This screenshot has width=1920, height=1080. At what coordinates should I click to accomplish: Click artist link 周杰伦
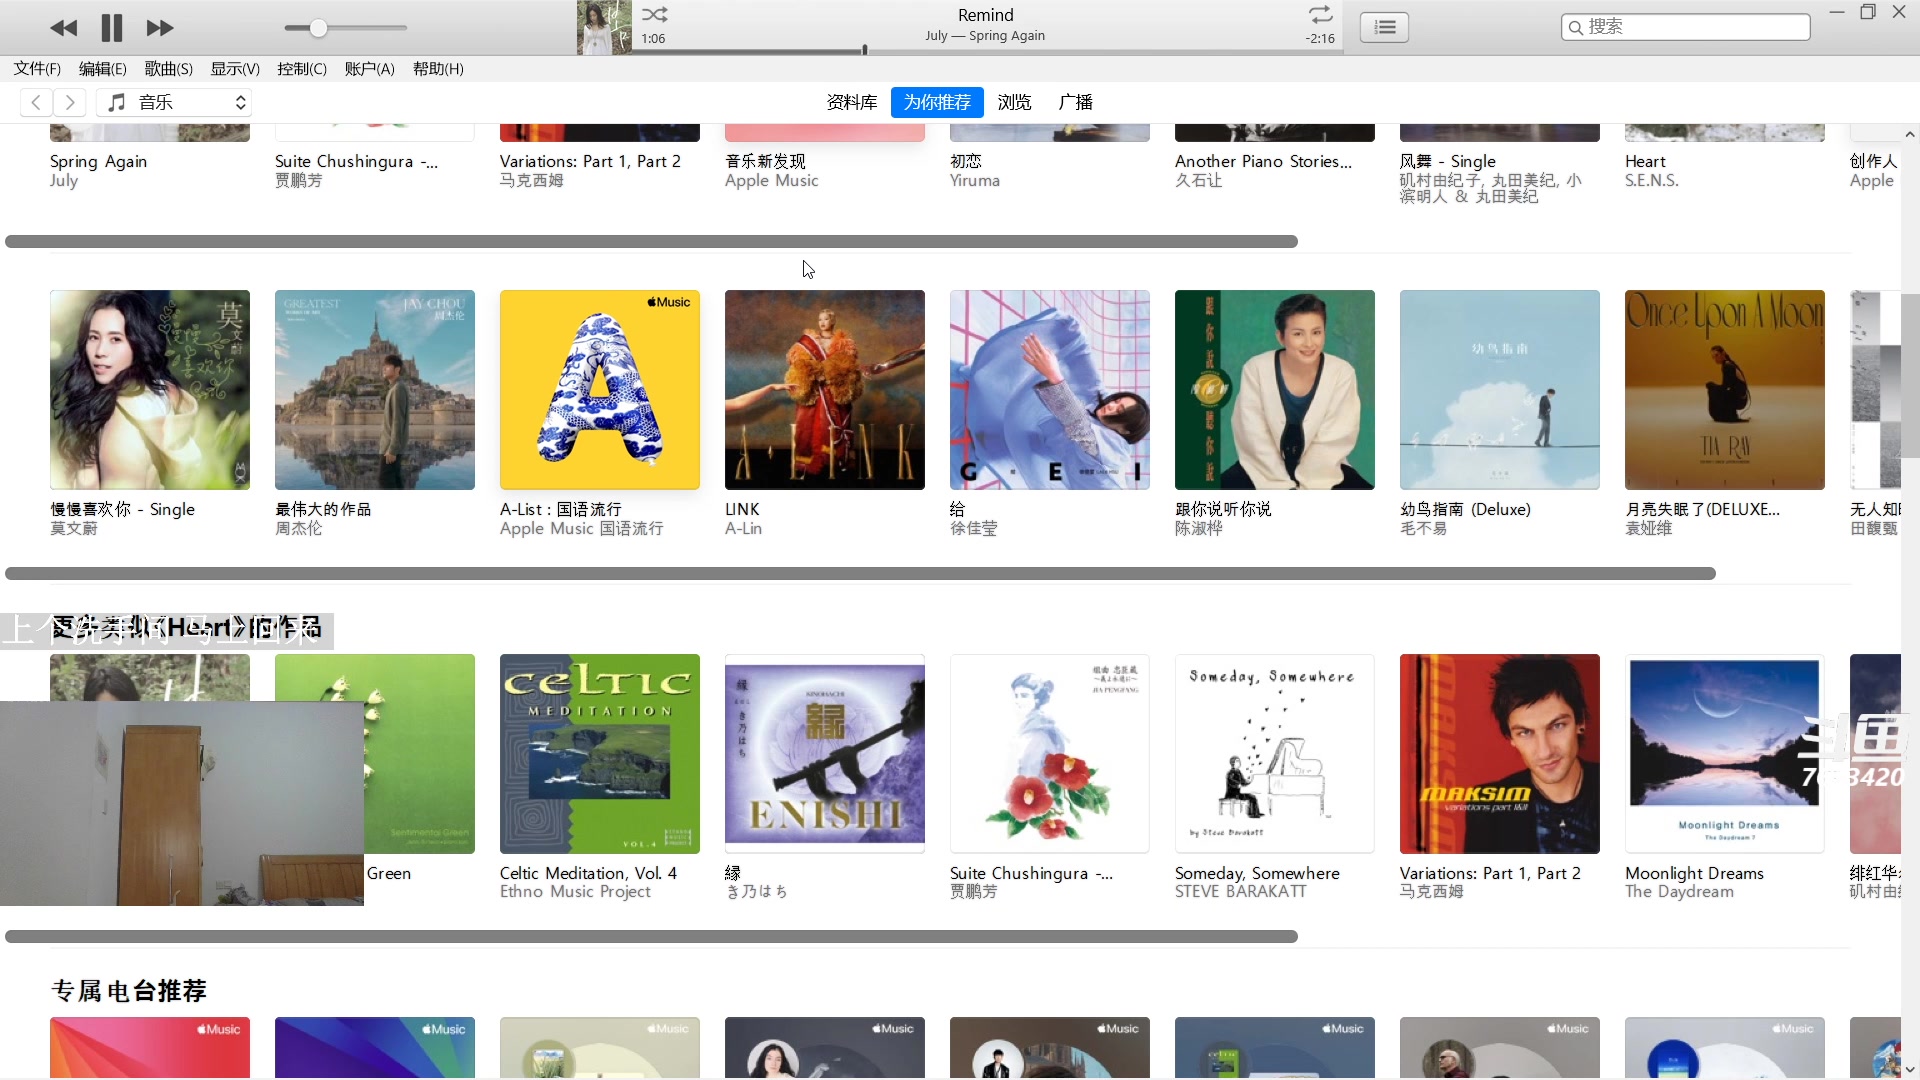click(299, 528)
